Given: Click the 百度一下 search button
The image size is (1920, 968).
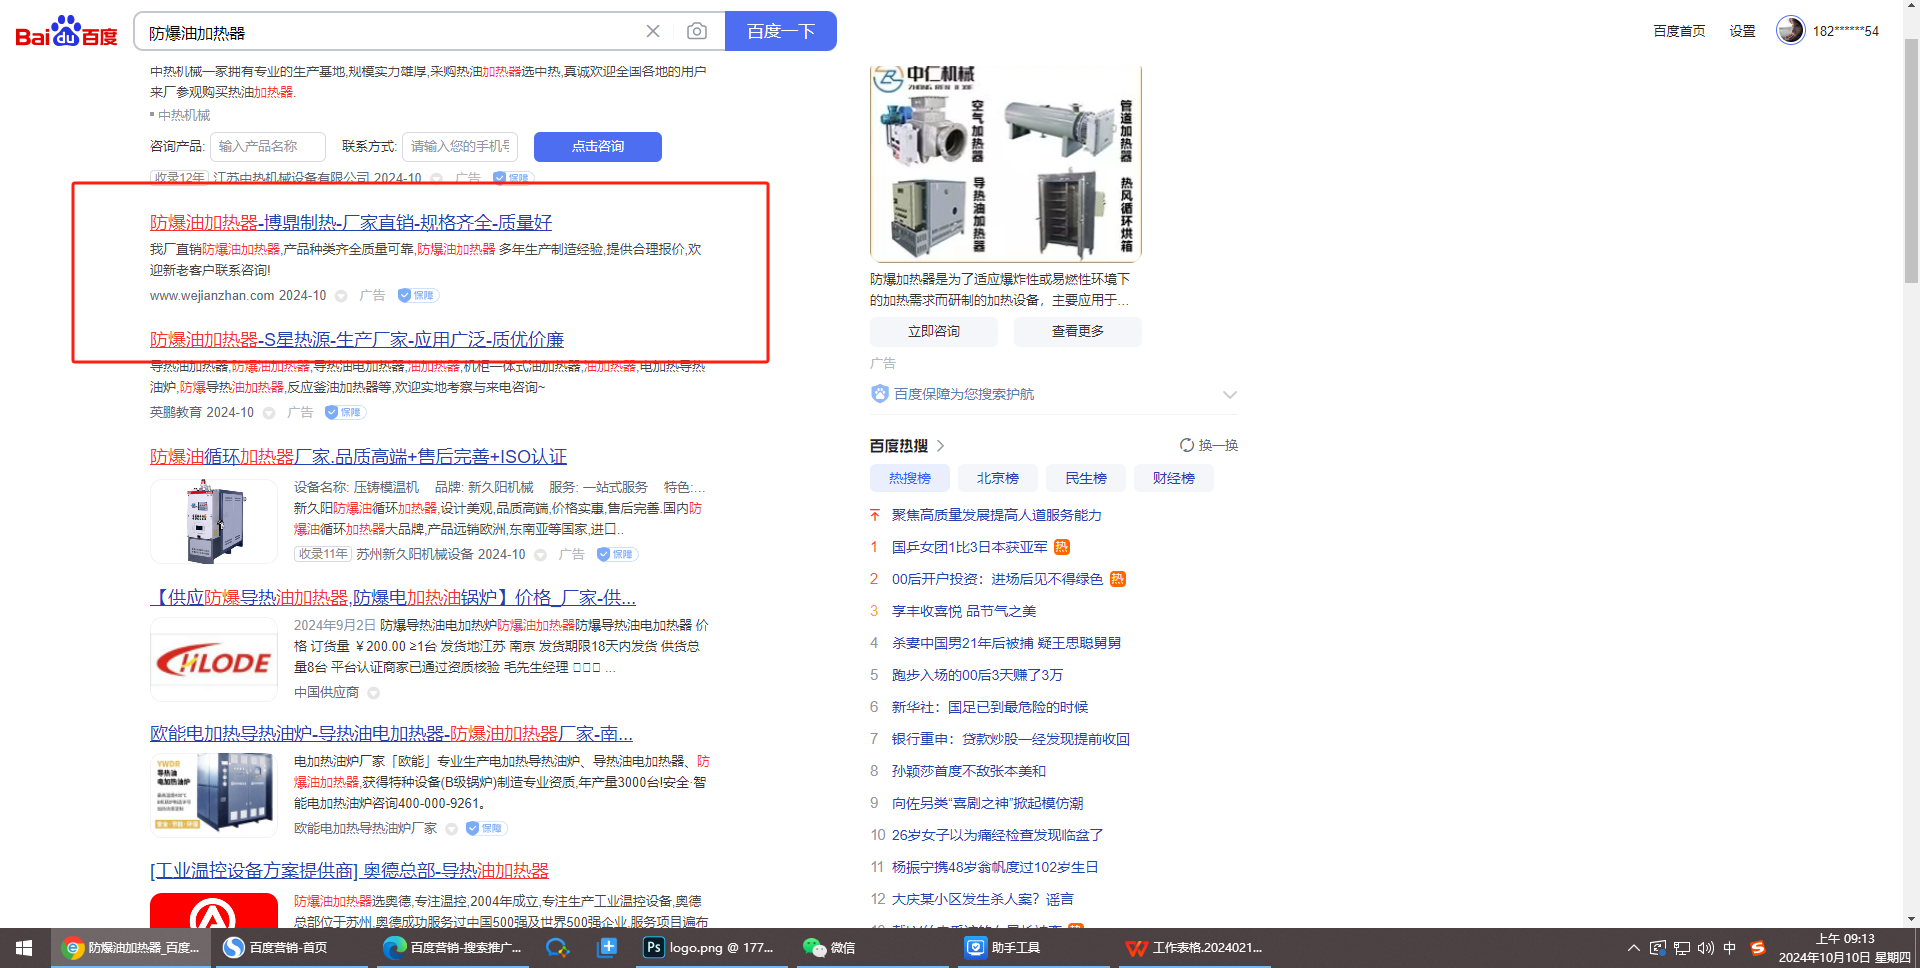Looking at the screenshot, I should tap(781, 31).
